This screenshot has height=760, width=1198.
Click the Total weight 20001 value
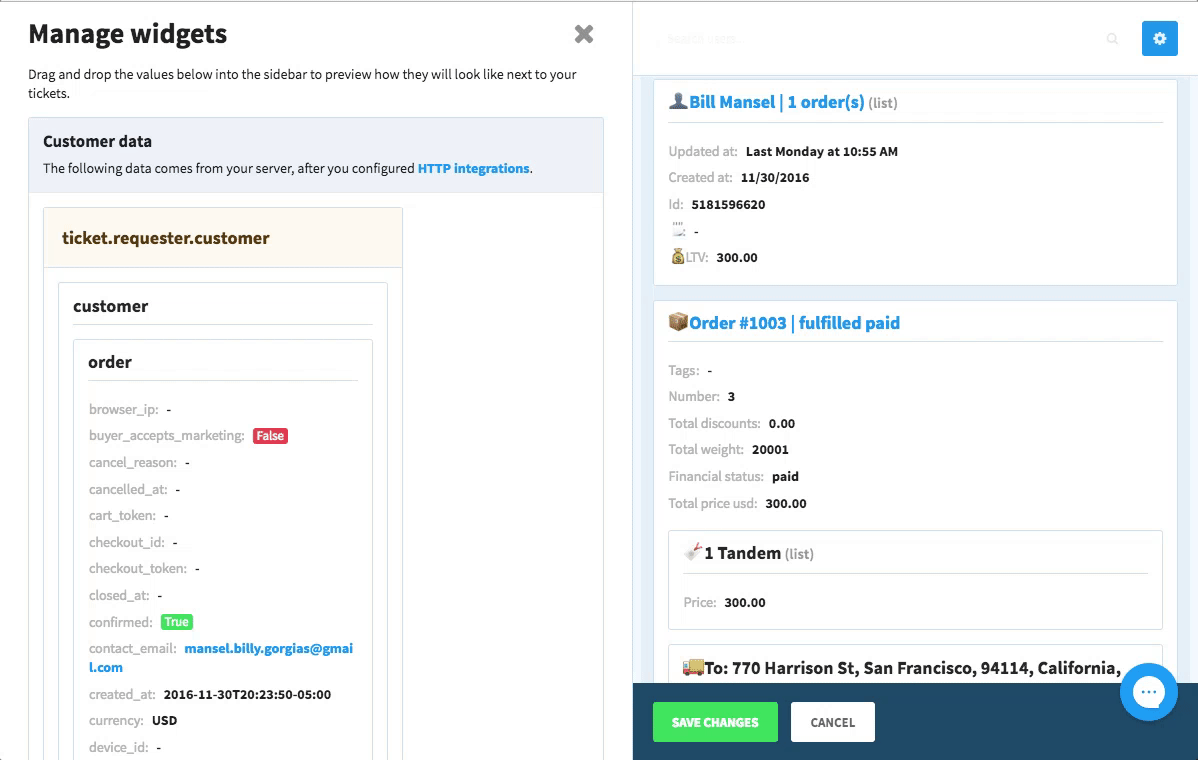(x=770, y=449)
